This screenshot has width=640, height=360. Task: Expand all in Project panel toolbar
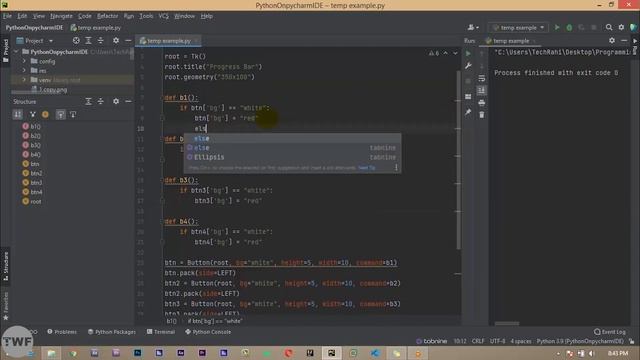point(88,40)
